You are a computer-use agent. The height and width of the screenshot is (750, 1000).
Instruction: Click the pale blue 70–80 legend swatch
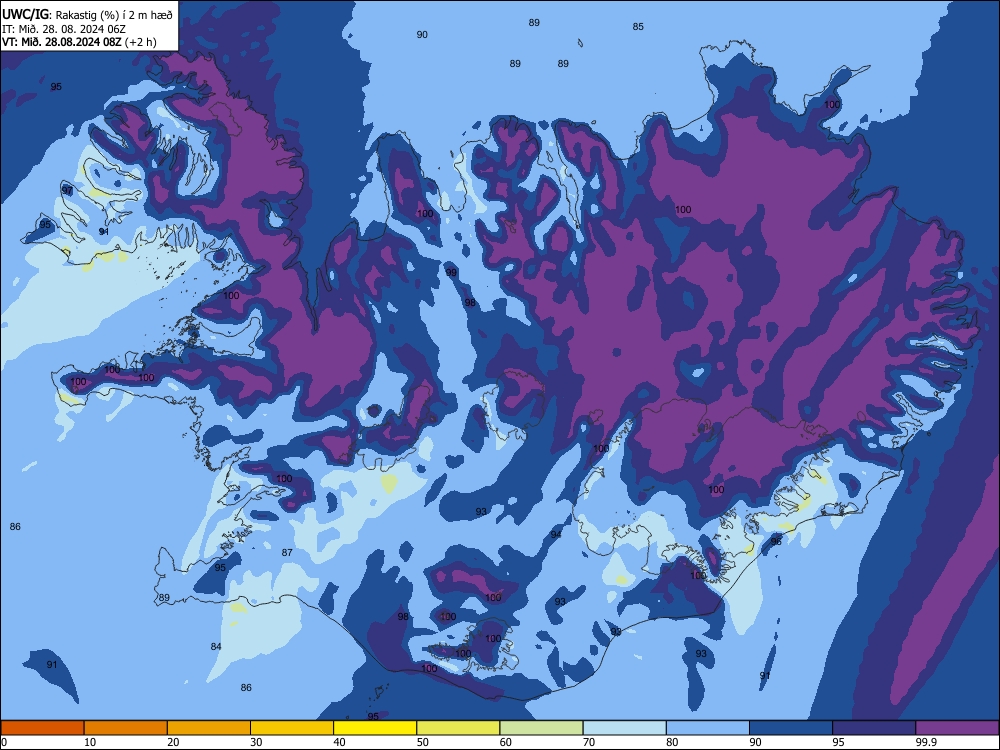click(x=624, y=728)
